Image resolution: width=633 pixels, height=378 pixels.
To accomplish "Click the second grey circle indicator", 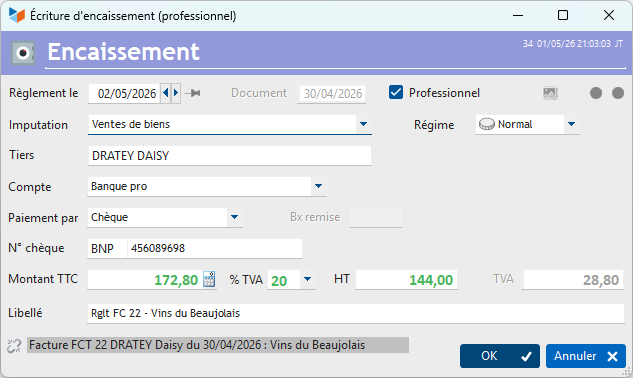I will [x=618, y=93].
